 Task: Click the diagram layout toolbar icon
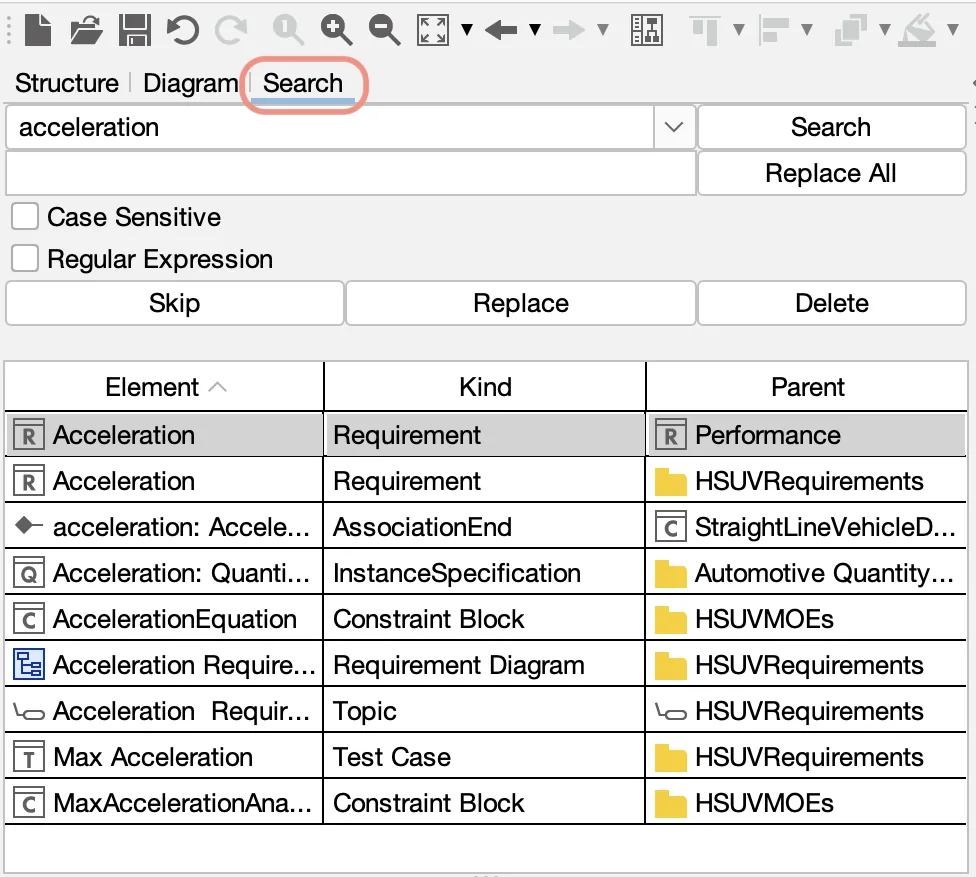pos(647,30)
